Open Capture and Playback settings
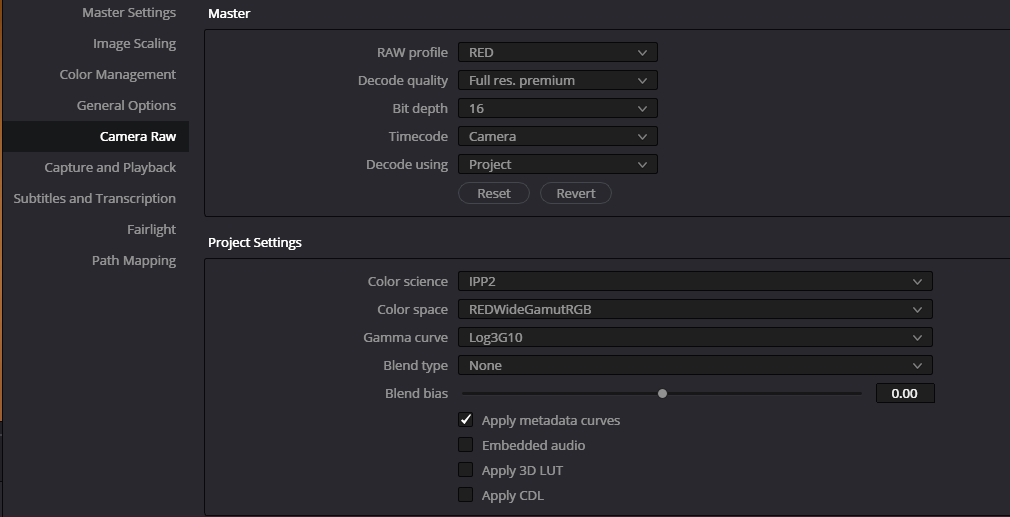 (x=110, y=167)
